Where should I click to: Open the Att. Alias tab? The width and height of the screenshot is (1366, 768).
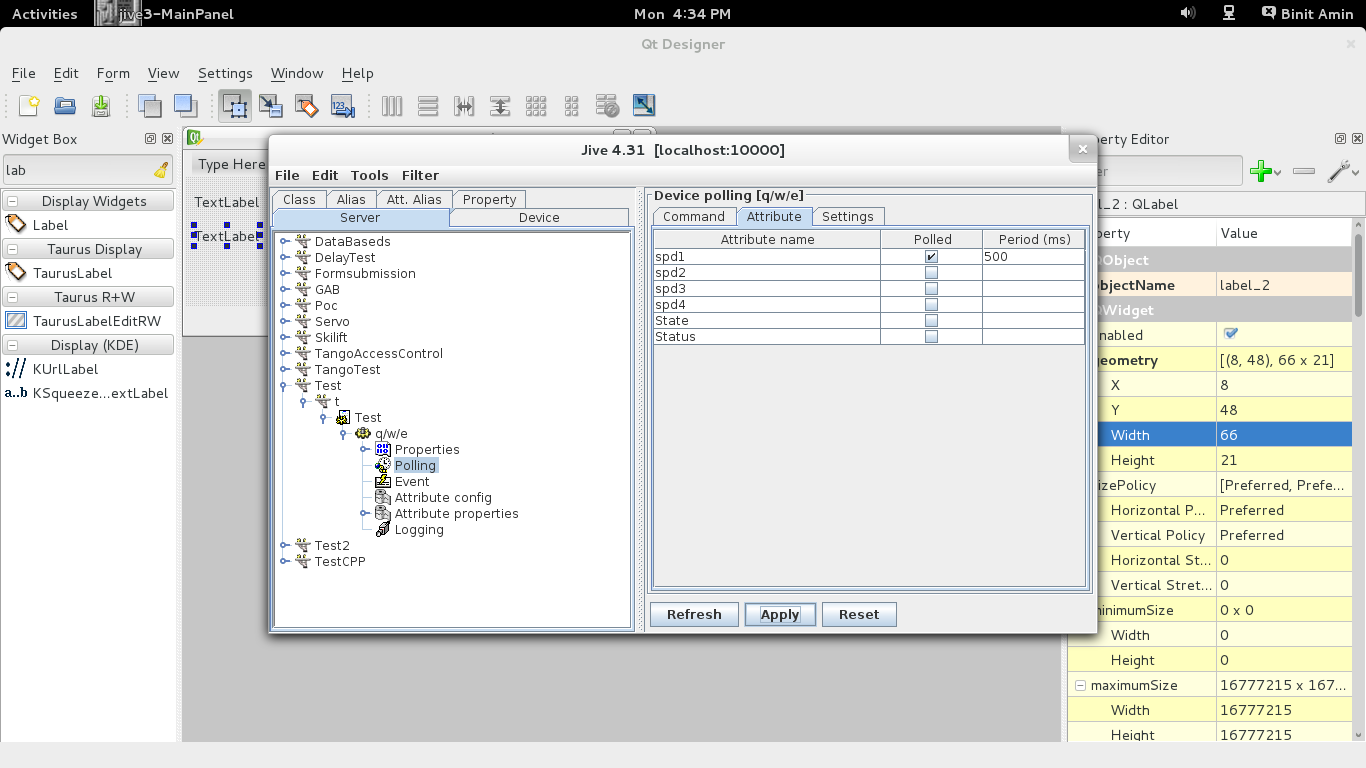[414, 199]
